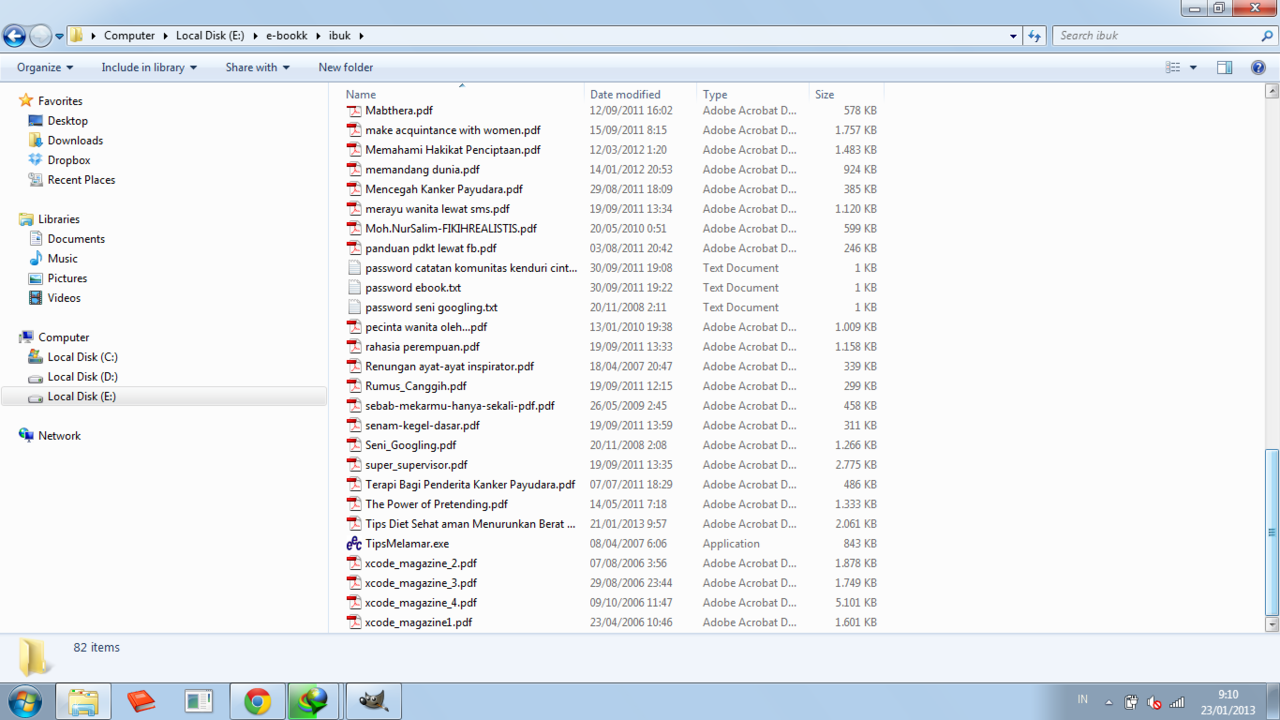Open the GIMP taskbar icon
The width and height of the screenshot is (1280, 720).
(x=373, y=702)
